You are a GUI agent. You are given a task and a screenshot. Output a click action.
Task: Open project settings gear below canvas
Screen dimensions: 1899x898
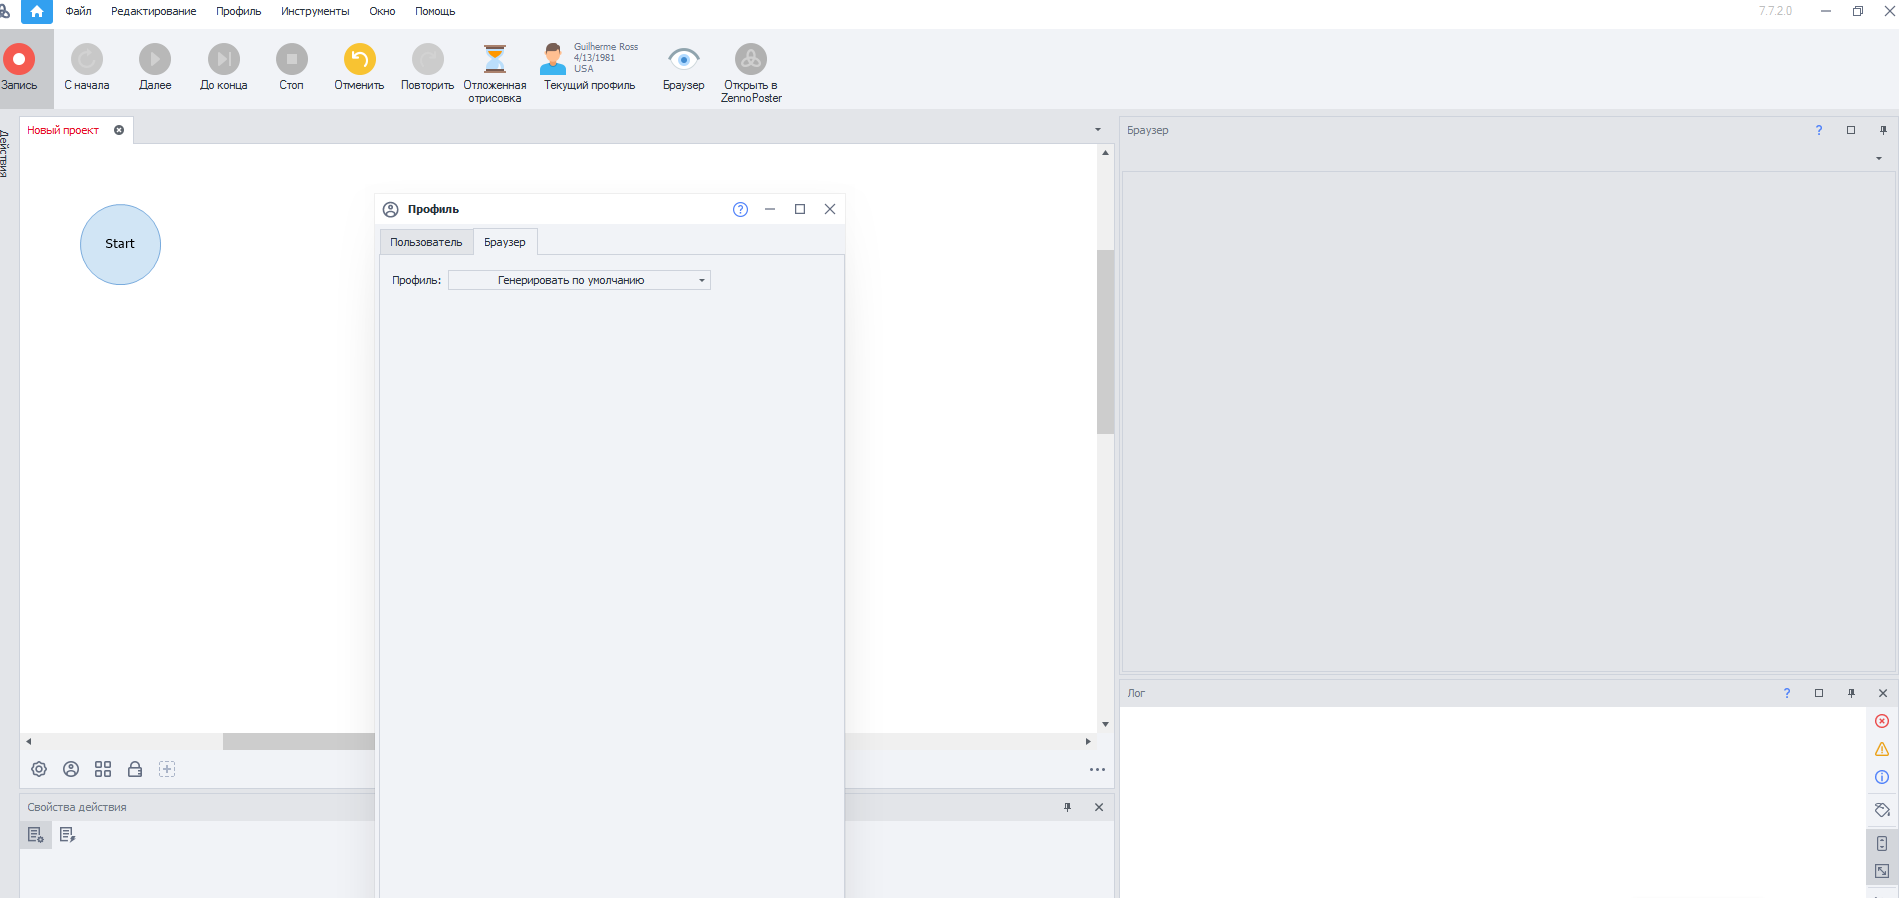[x=39, y=769]
